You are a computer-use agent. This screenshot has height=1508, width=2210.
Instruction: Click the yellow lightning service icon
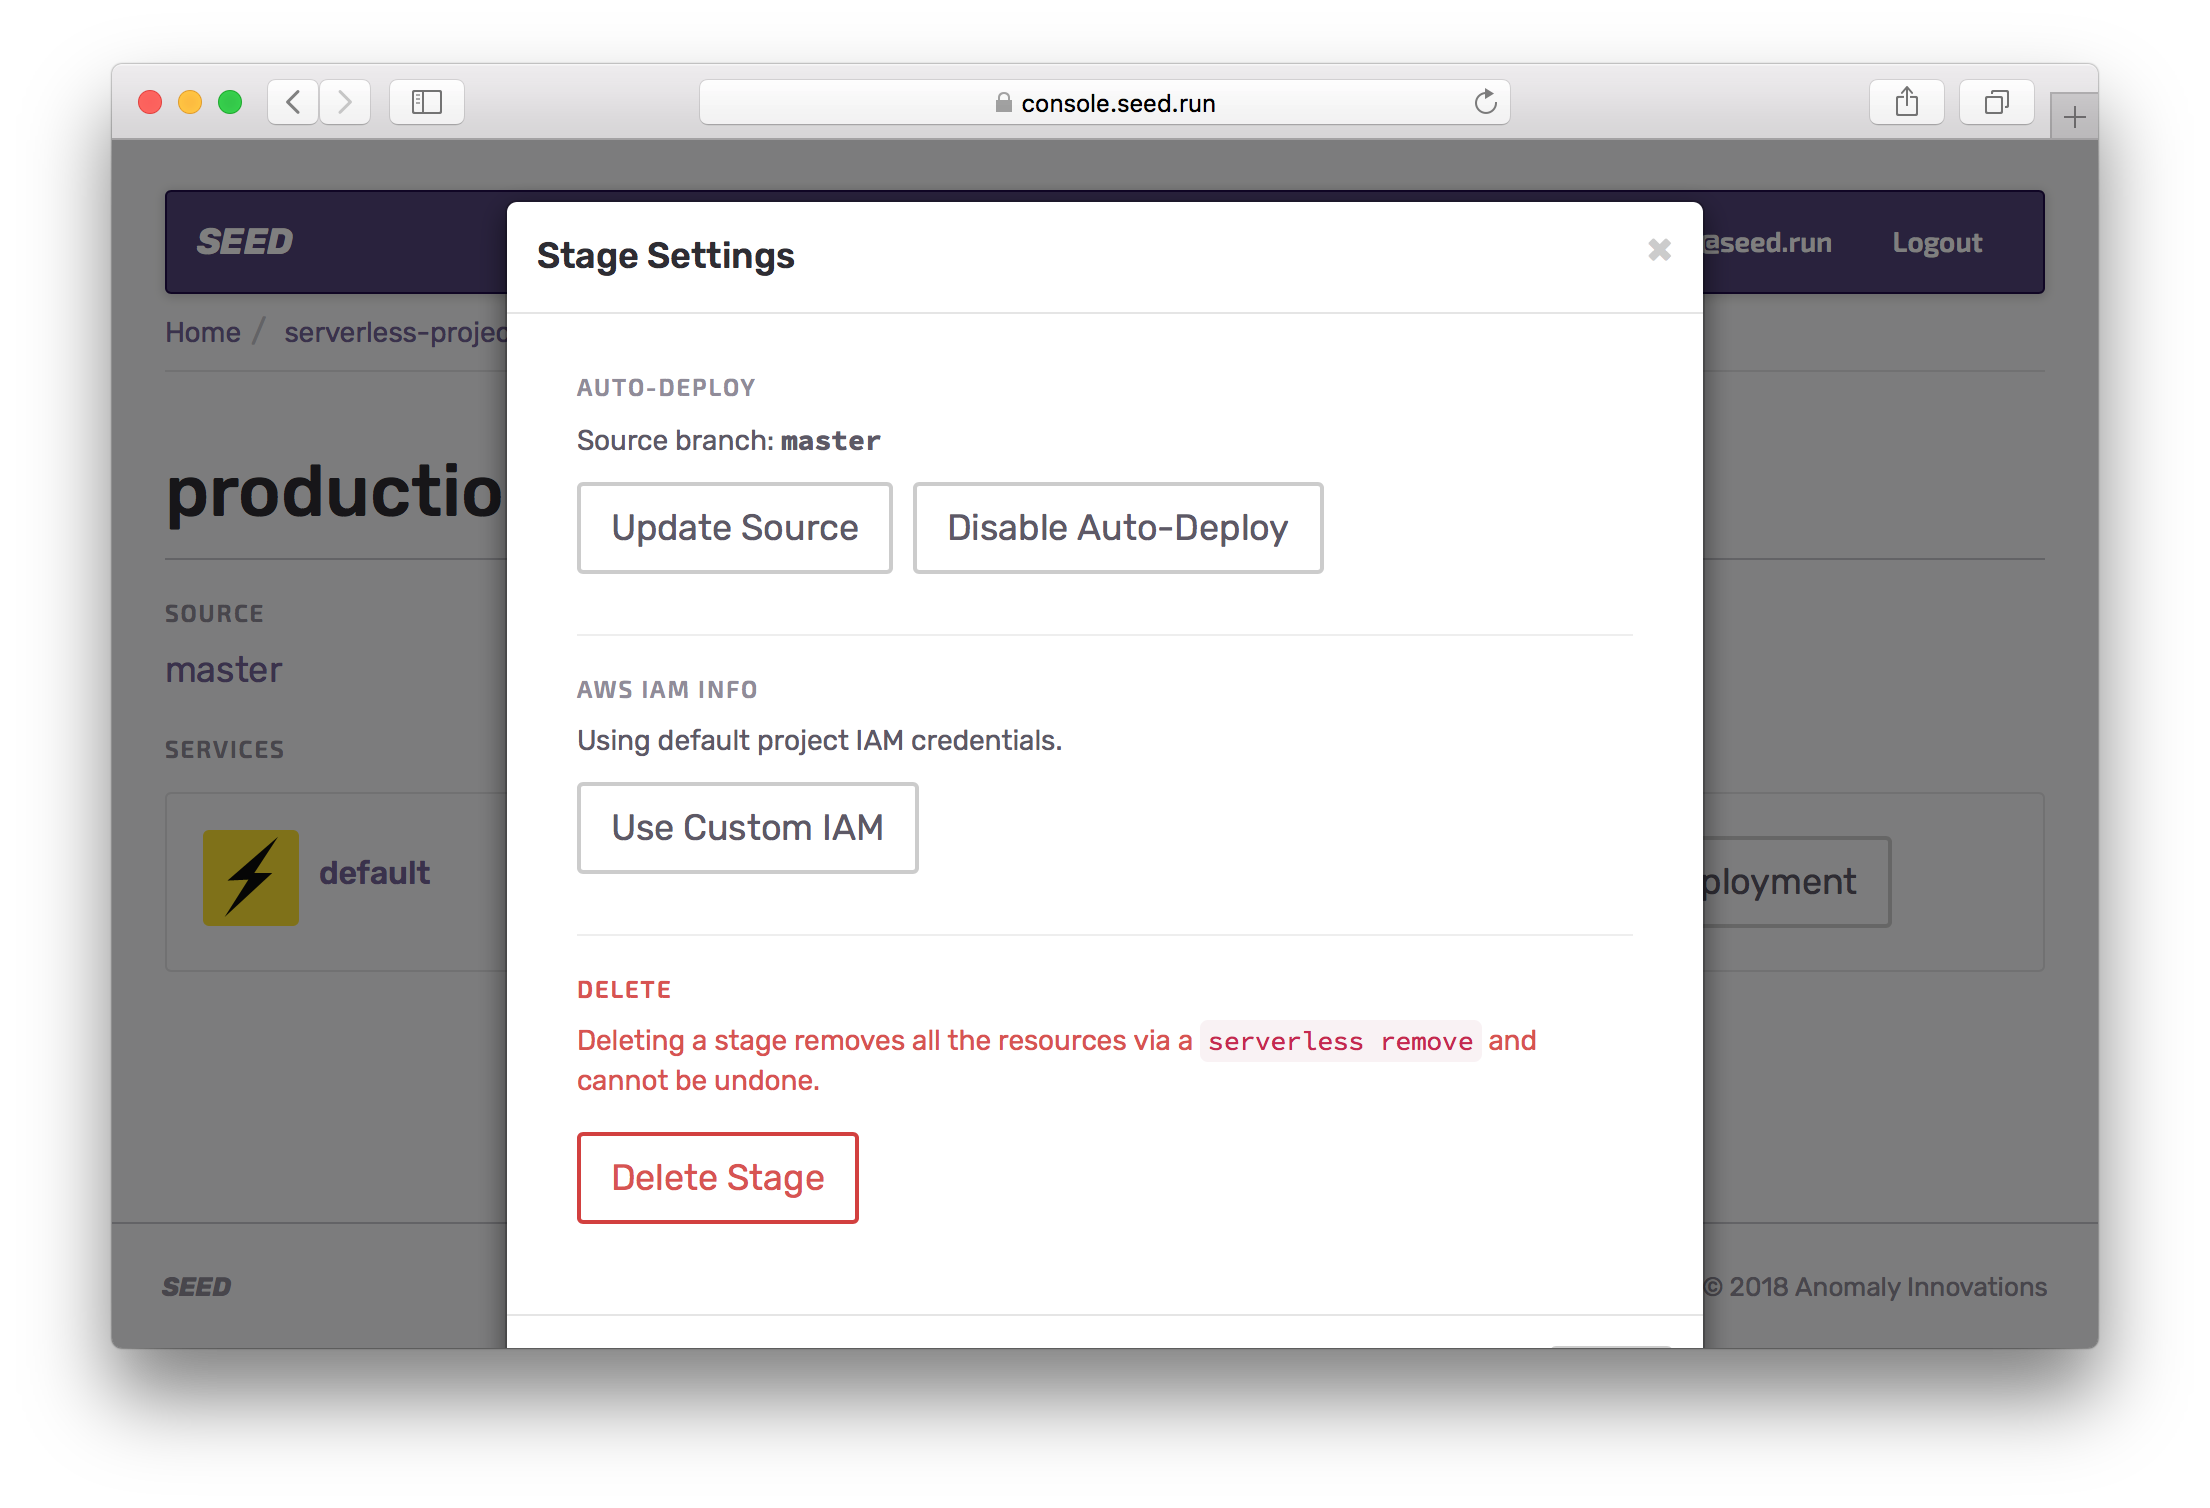click(251, 877)
